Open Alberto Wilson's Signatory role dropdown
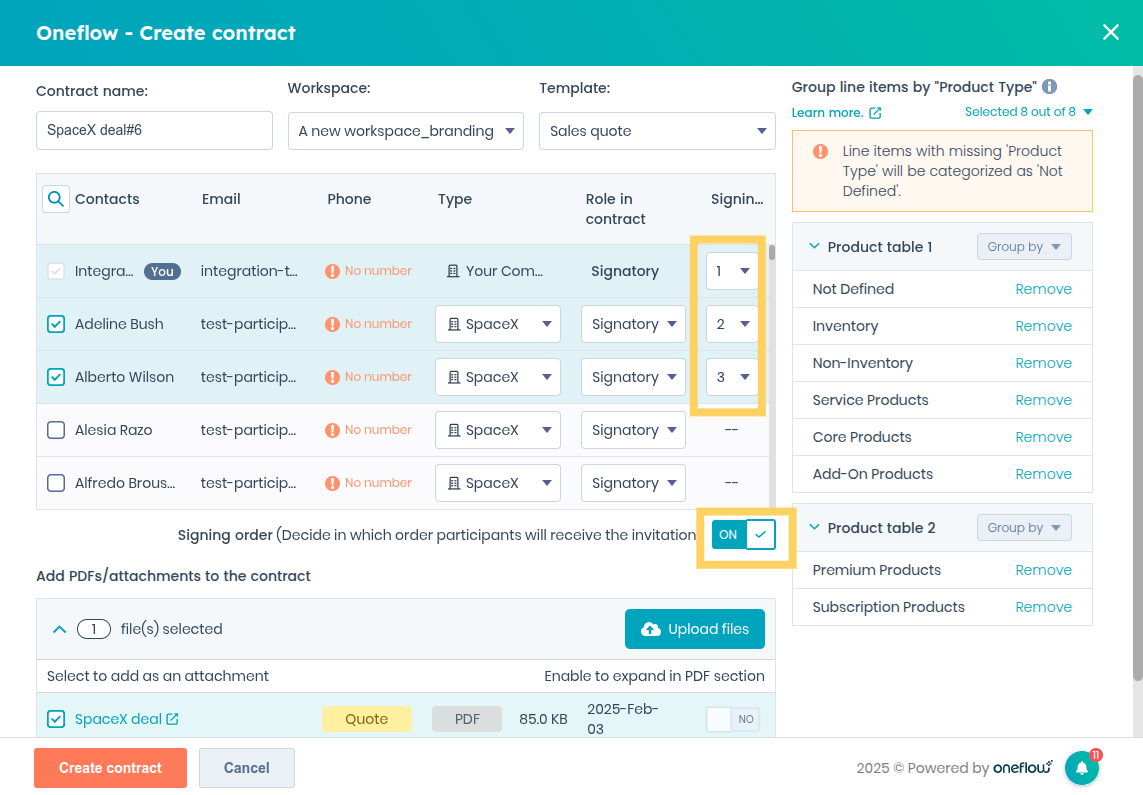 [633, 377]
